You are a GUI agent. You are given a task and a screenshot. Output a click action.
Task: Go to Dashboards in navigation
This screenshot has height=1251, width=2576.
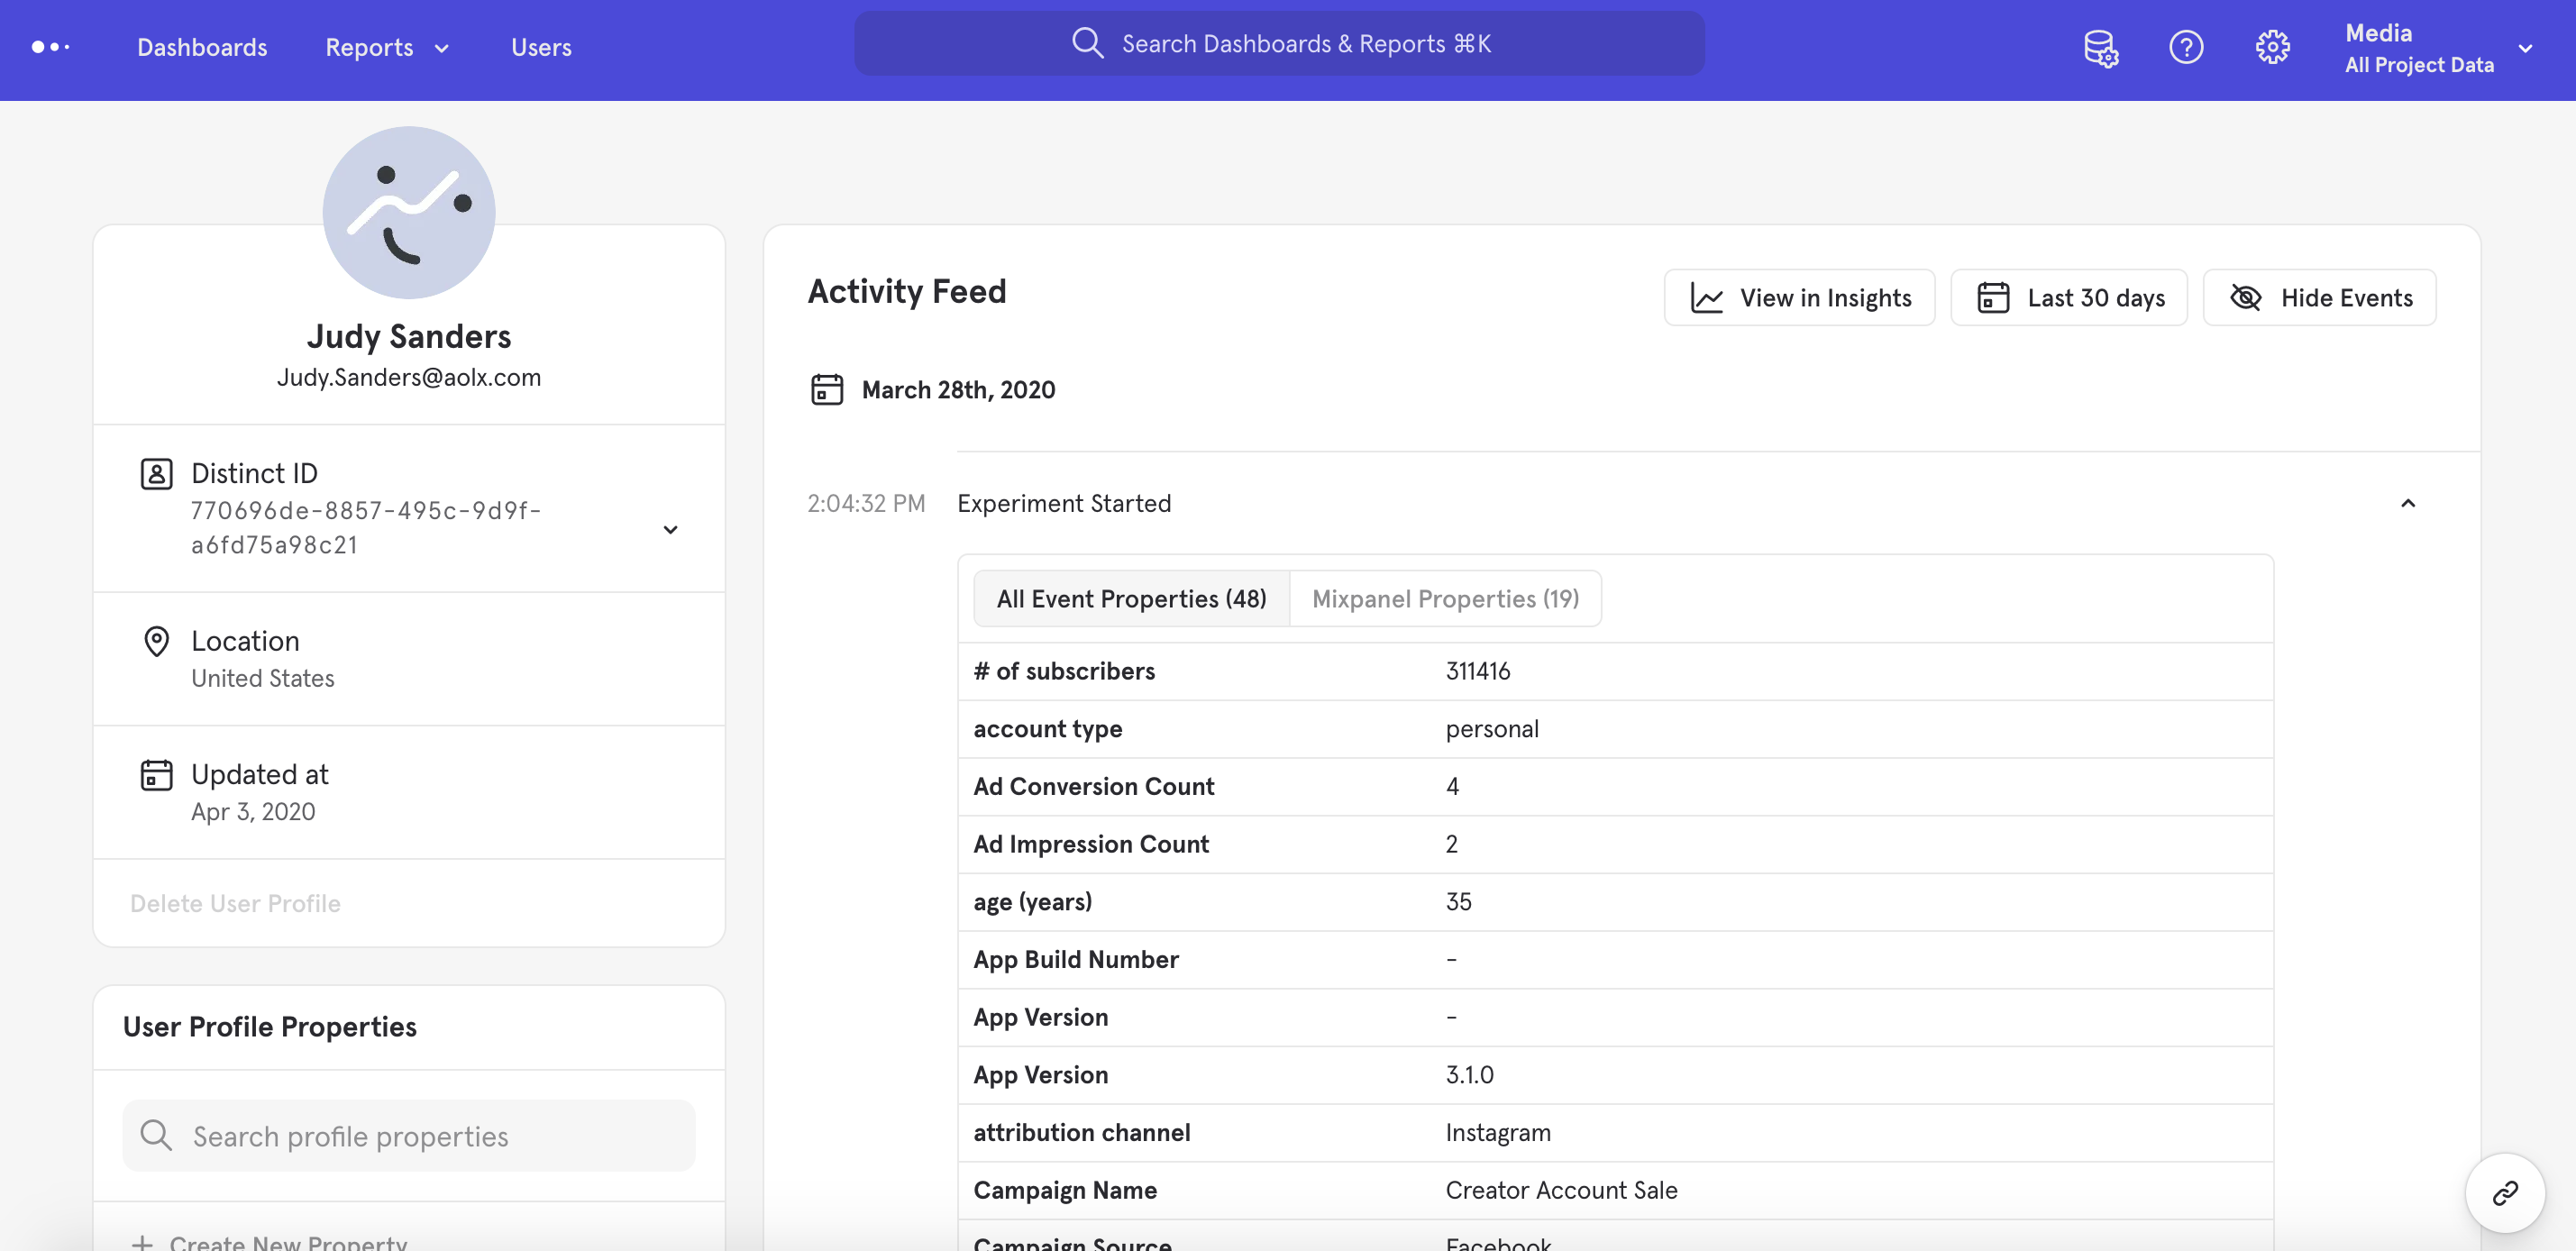(x=202, y=47)
